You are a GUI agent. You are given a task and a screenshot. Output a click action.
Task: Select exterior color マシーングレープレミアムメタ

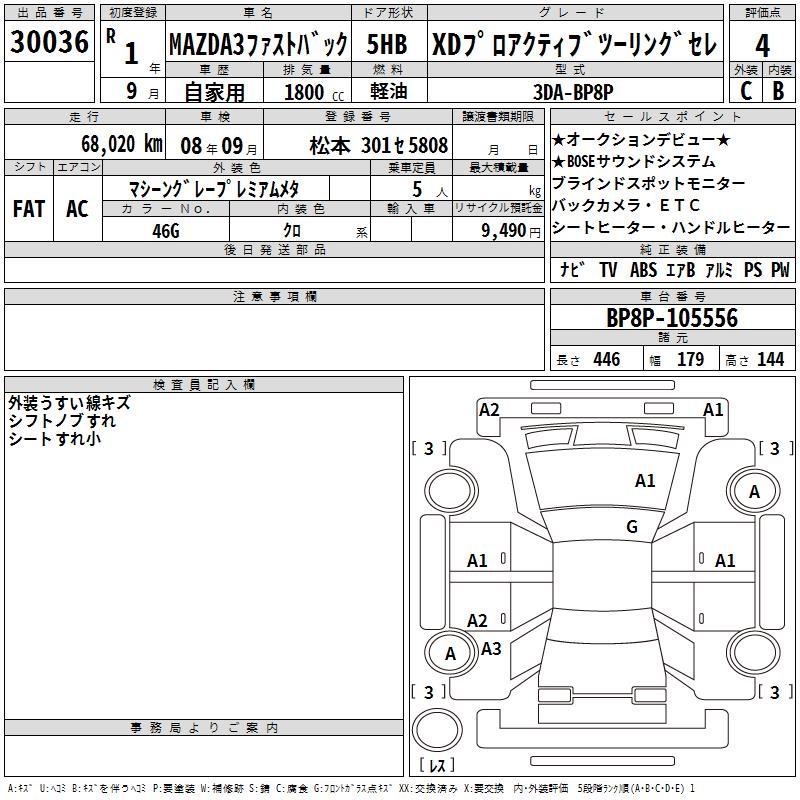click(x=214, y=189)
